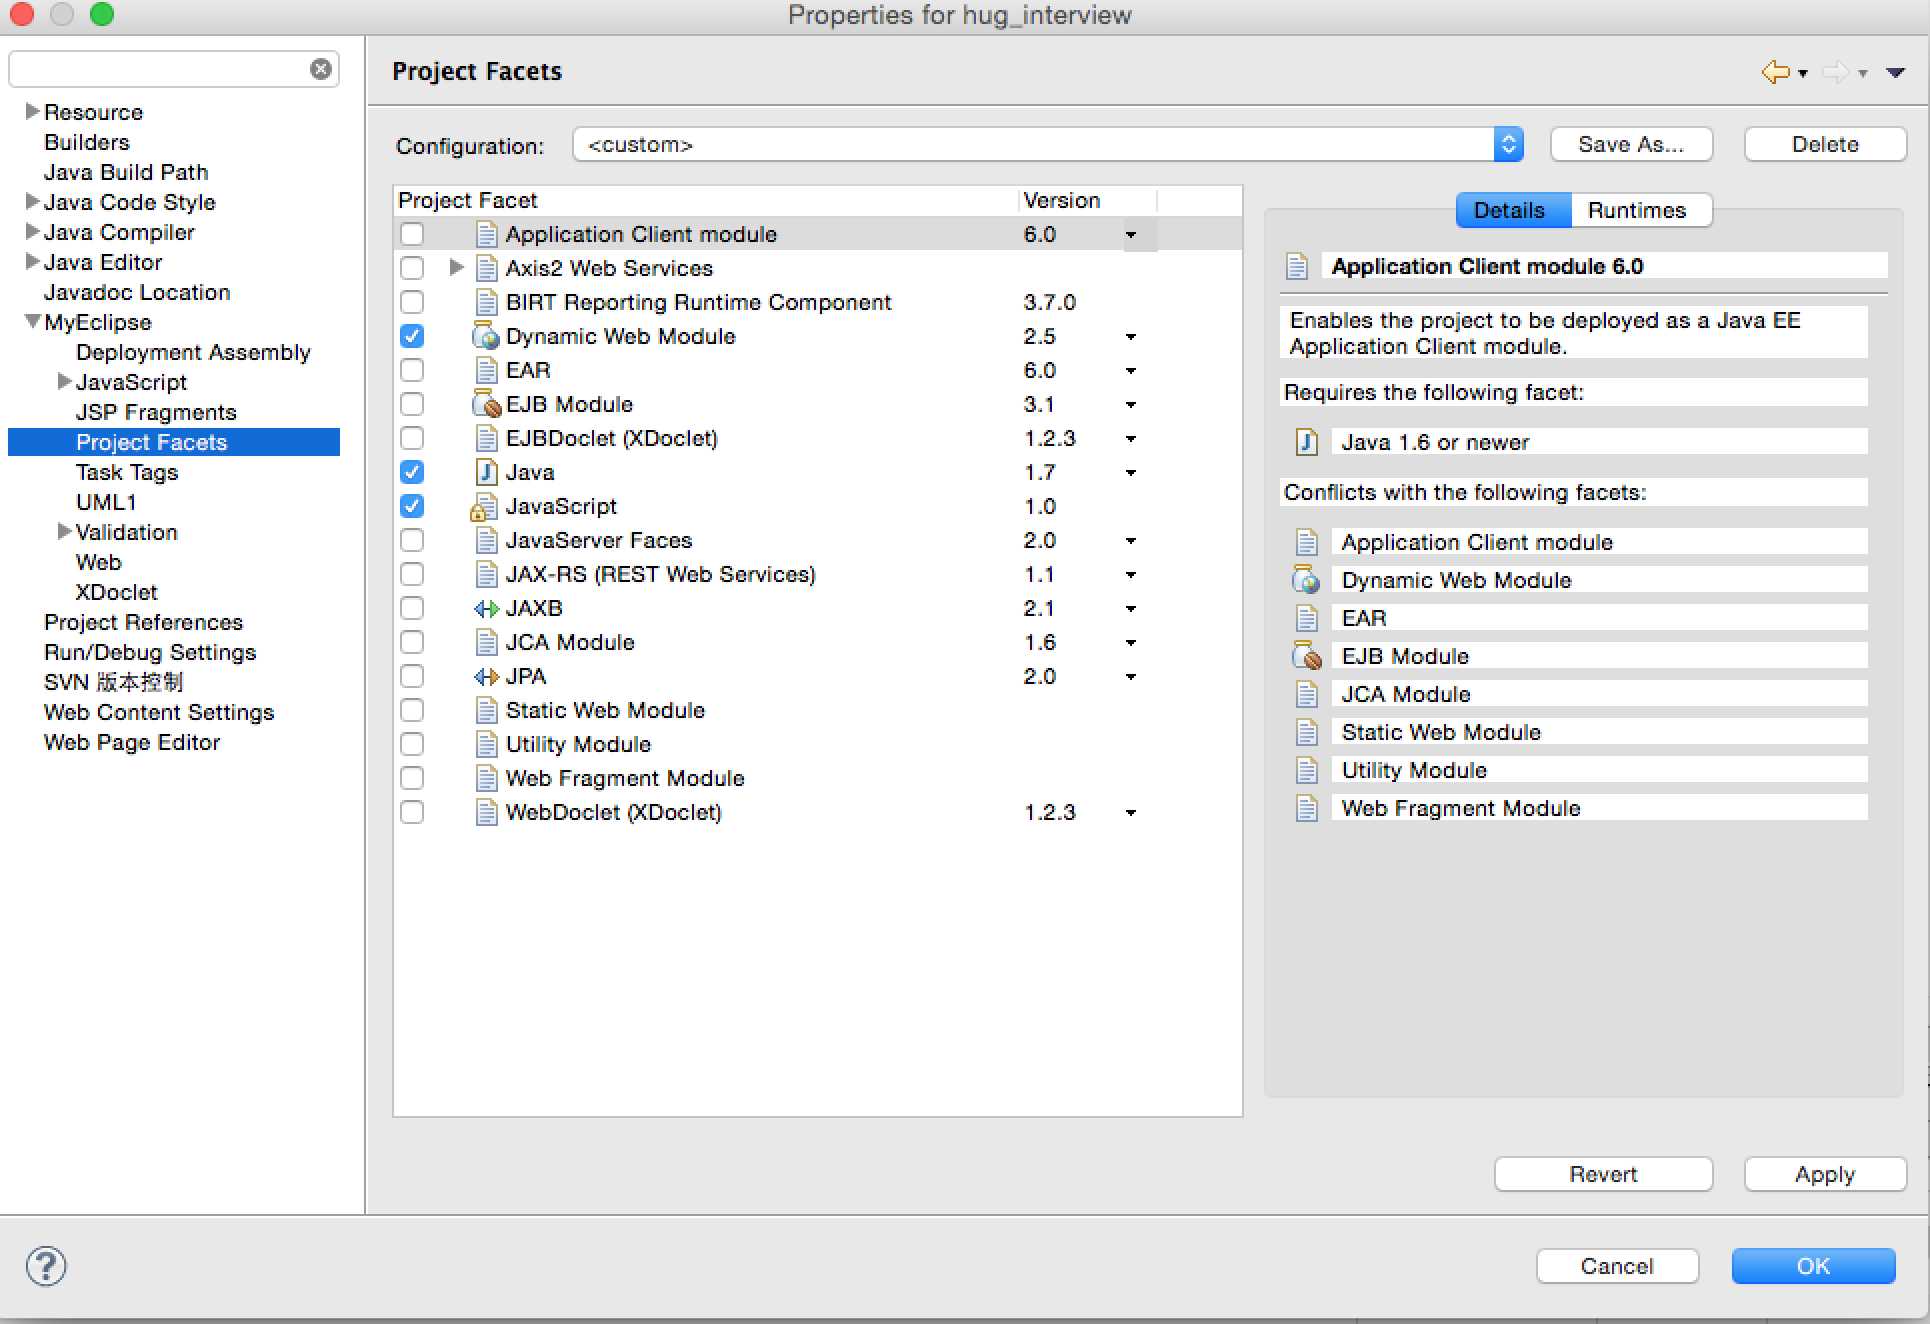Open the Java version 1.7 dropdown
This screenshot has height=1324, width=1930.
(x=1131, y=473)
